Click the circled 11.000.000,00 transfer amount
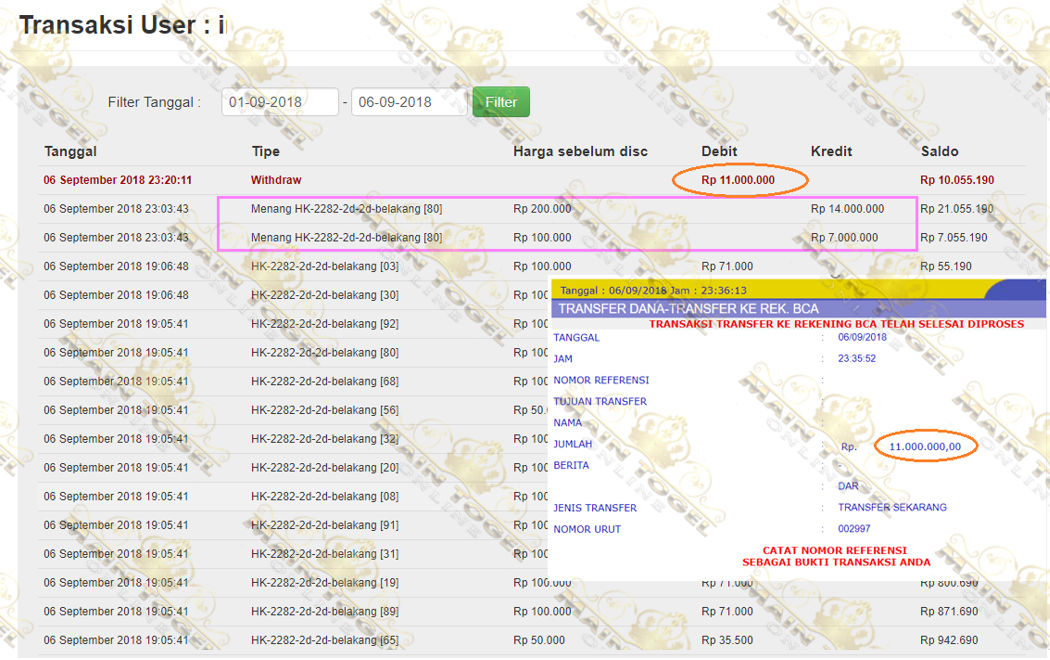The width and height of the screenshot is (1050, 660). click(x=925, y=447)
